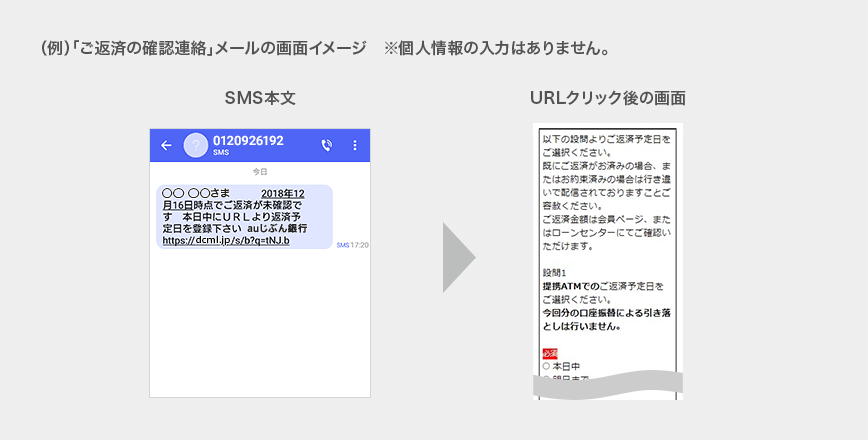The width and height of the screenshot is (868, 440).
Task: Open the three-dot overflow menu
Action: 355,146
